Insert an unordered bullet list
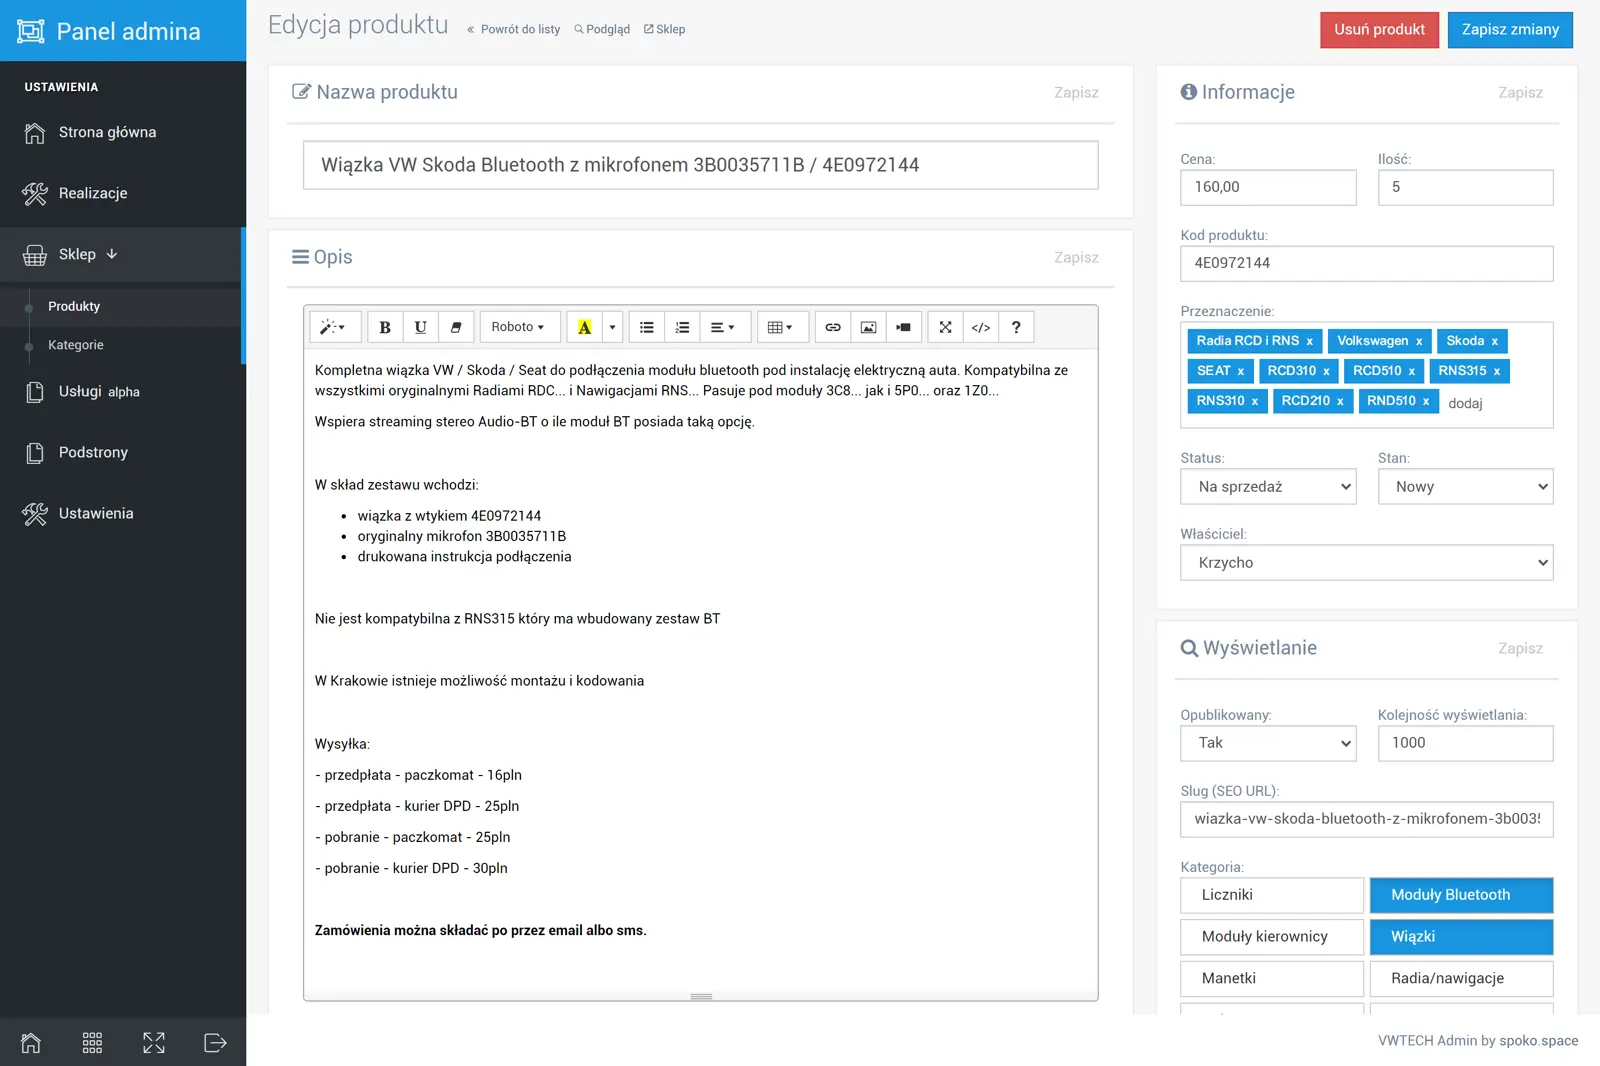This screenshot has height=1066, width=1600. coord(647,327)
